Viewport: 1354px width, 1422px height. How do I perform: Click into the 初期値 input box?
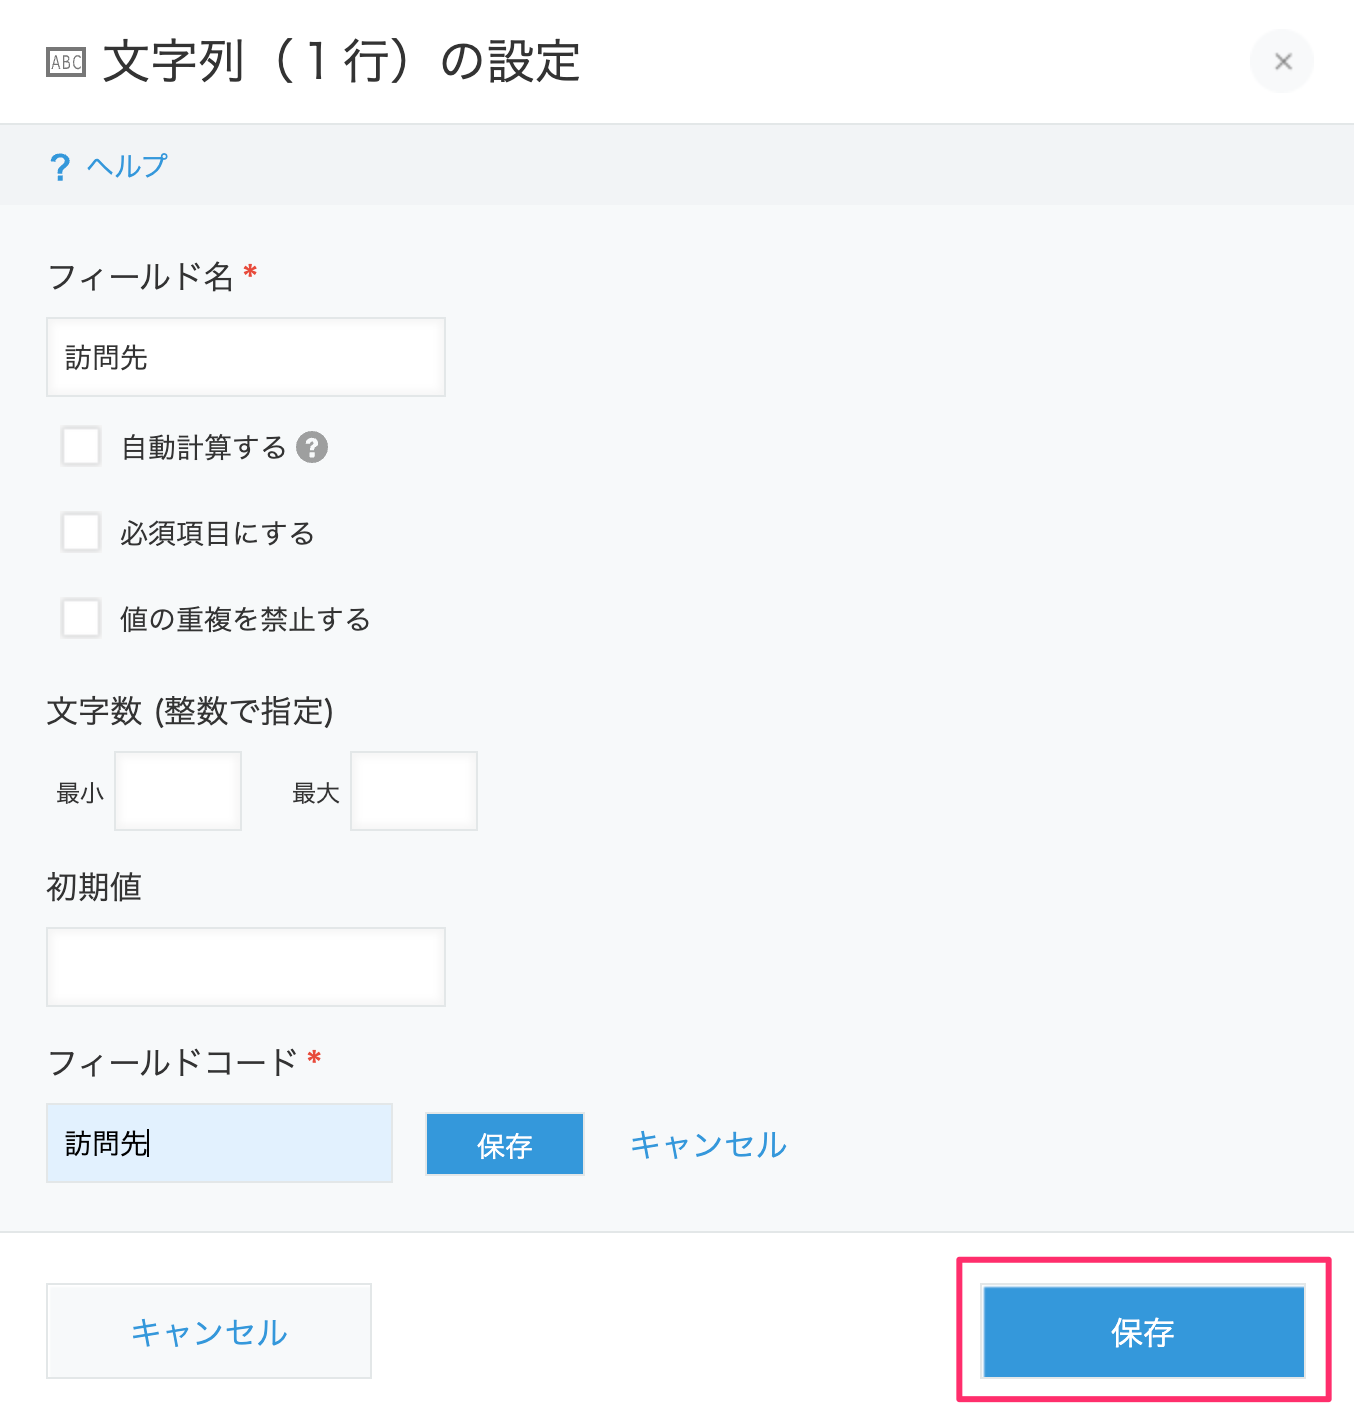[246, 967]
